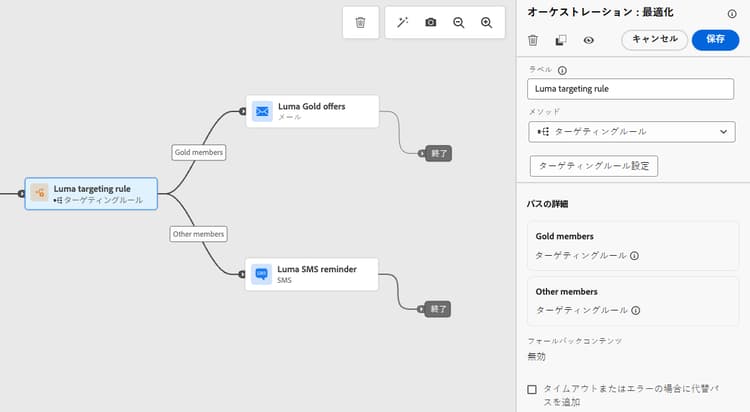Click ターゲティングルール設定 button
The image size is (750, 412).
point(594,166)
